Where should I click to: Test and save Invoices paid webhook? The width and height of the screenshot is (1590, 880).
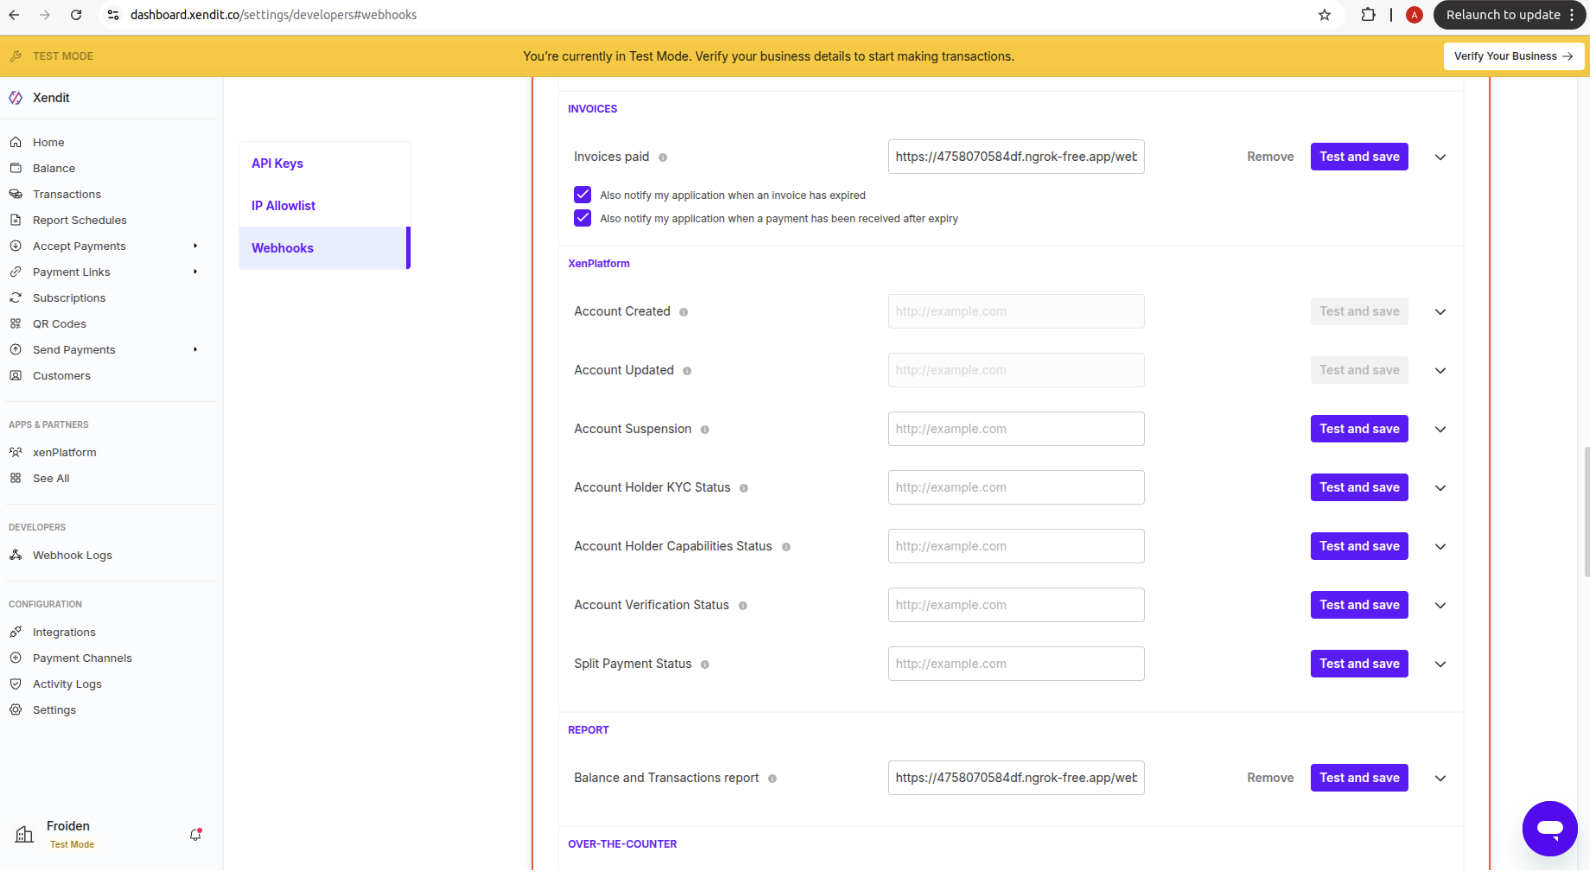pos(1359,157)
